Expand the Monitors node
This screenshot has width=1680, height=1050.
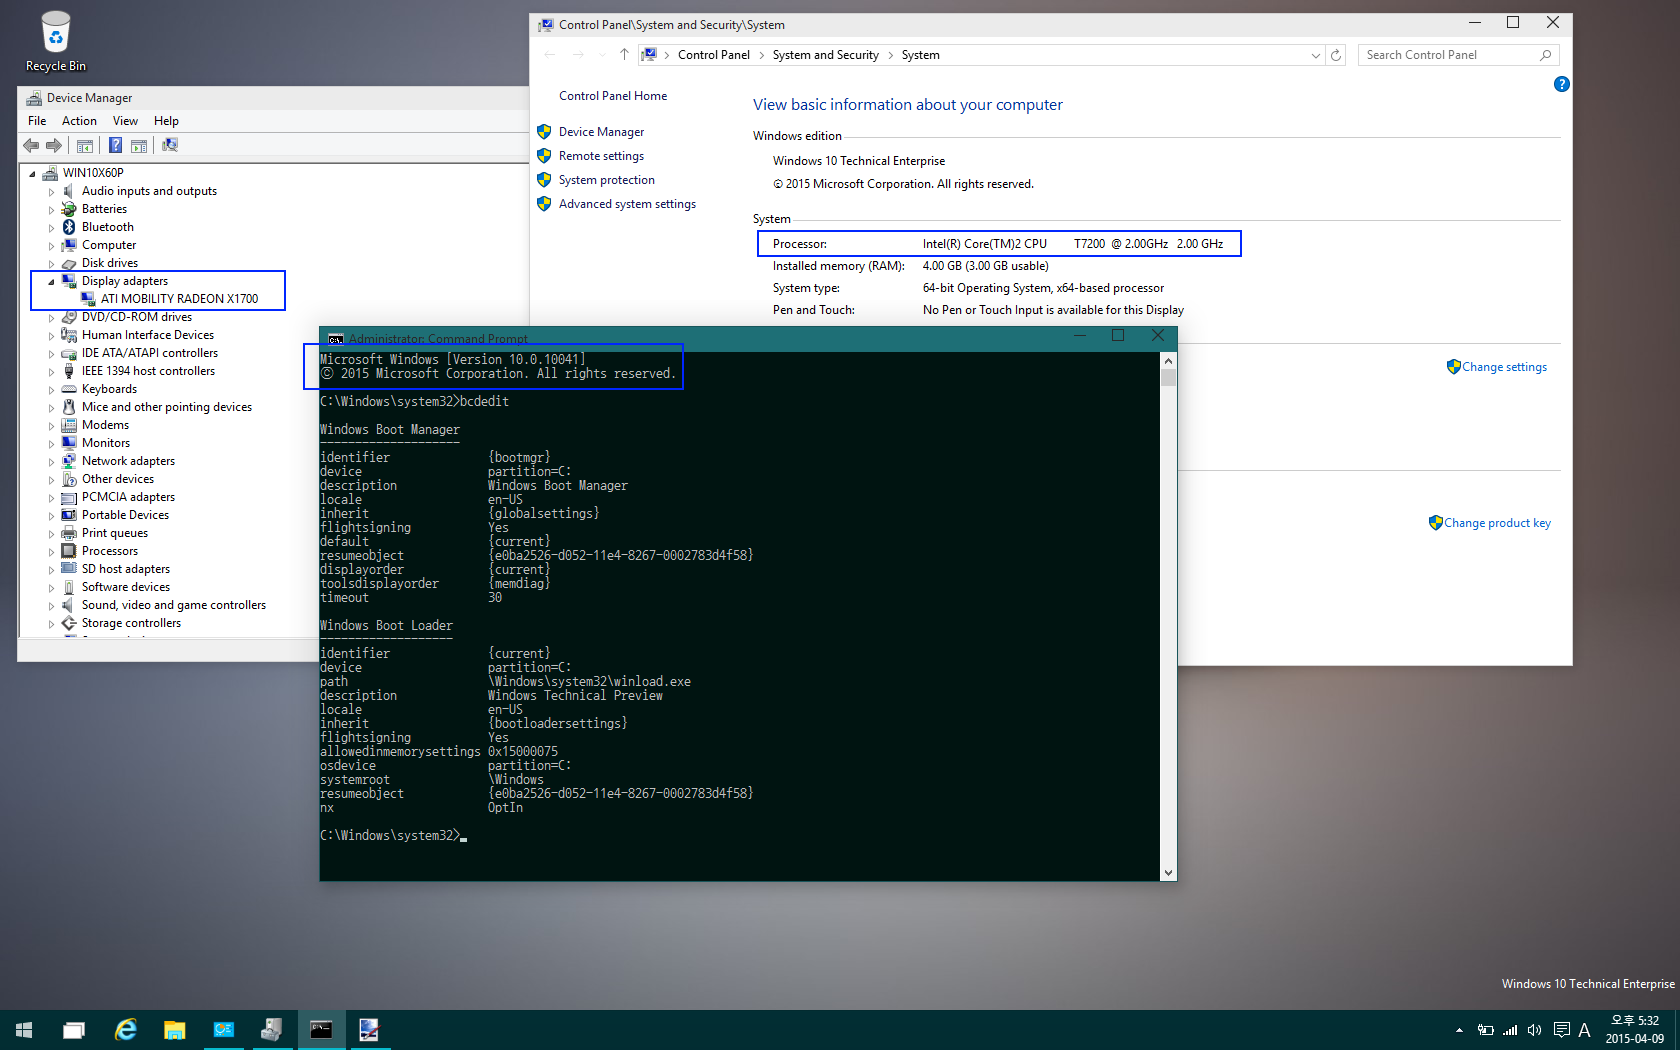pos(51,443)
